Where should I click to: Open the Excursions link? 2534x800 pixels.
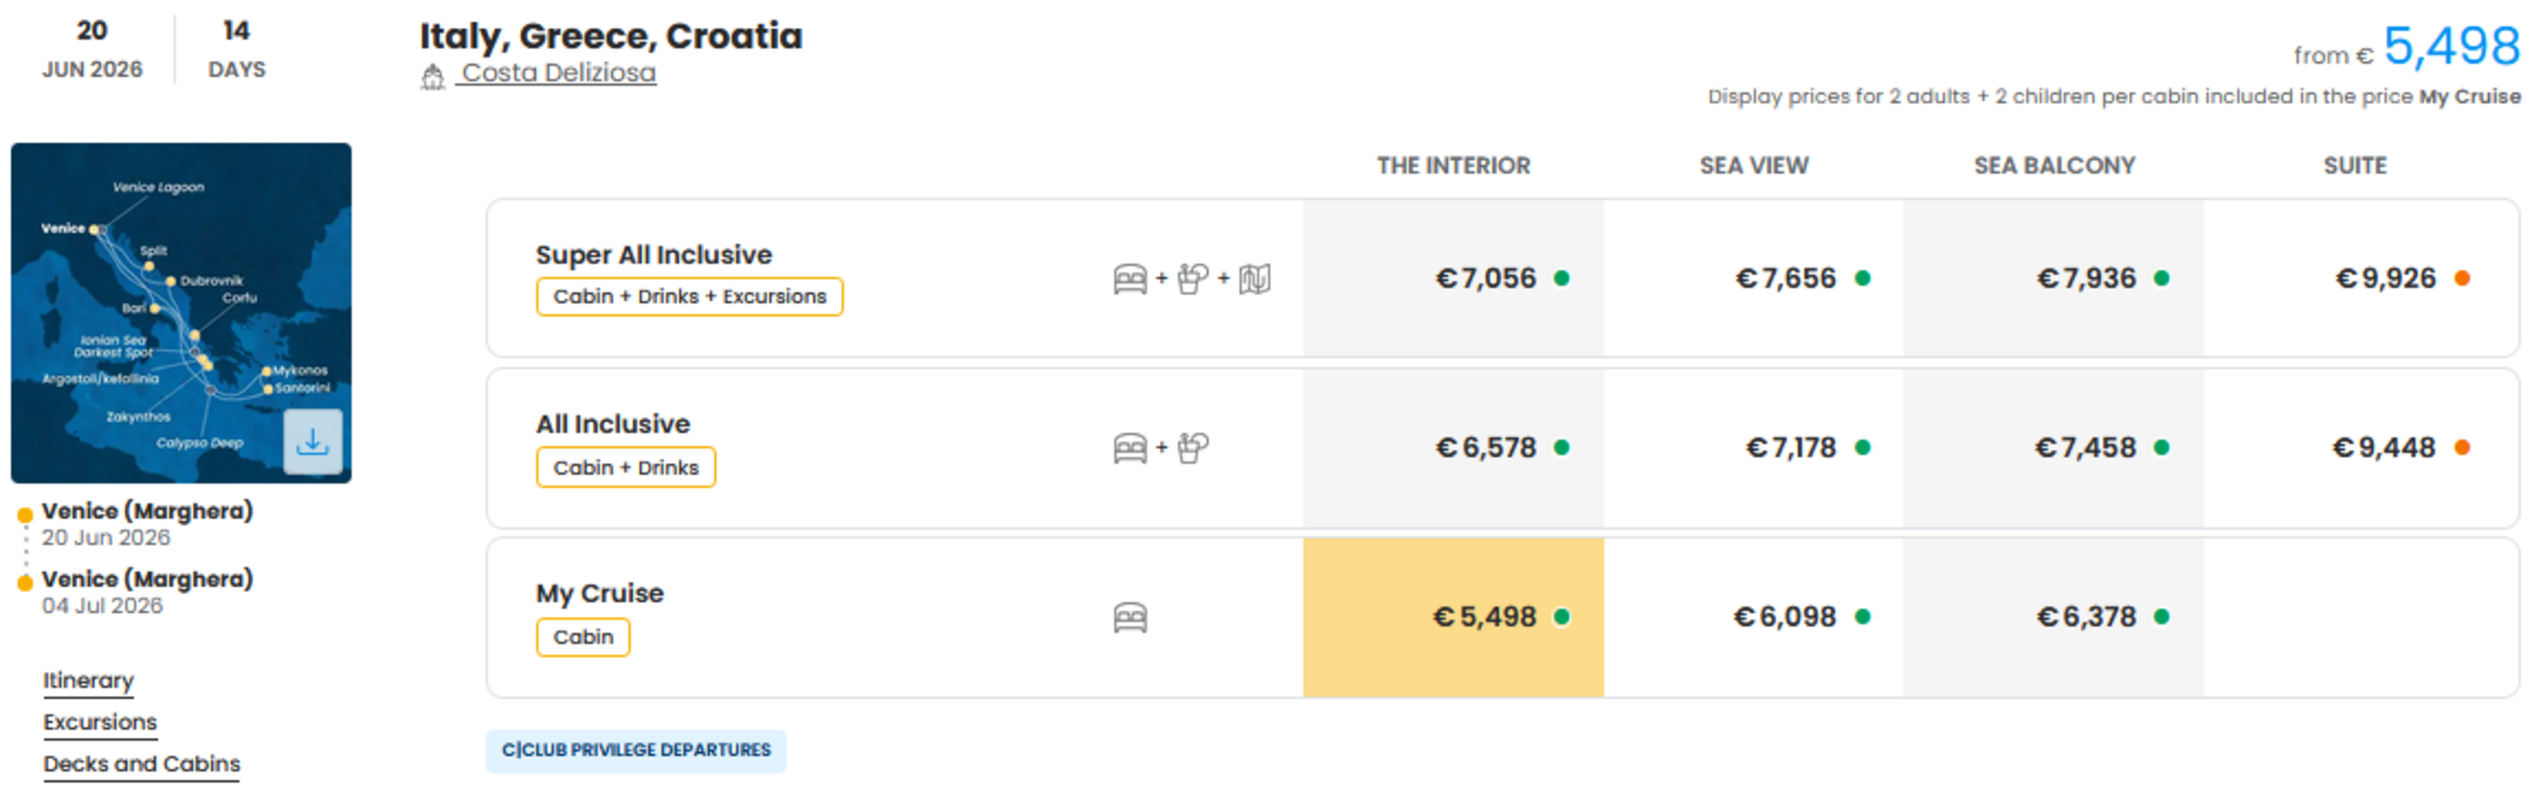coord(100,723)
